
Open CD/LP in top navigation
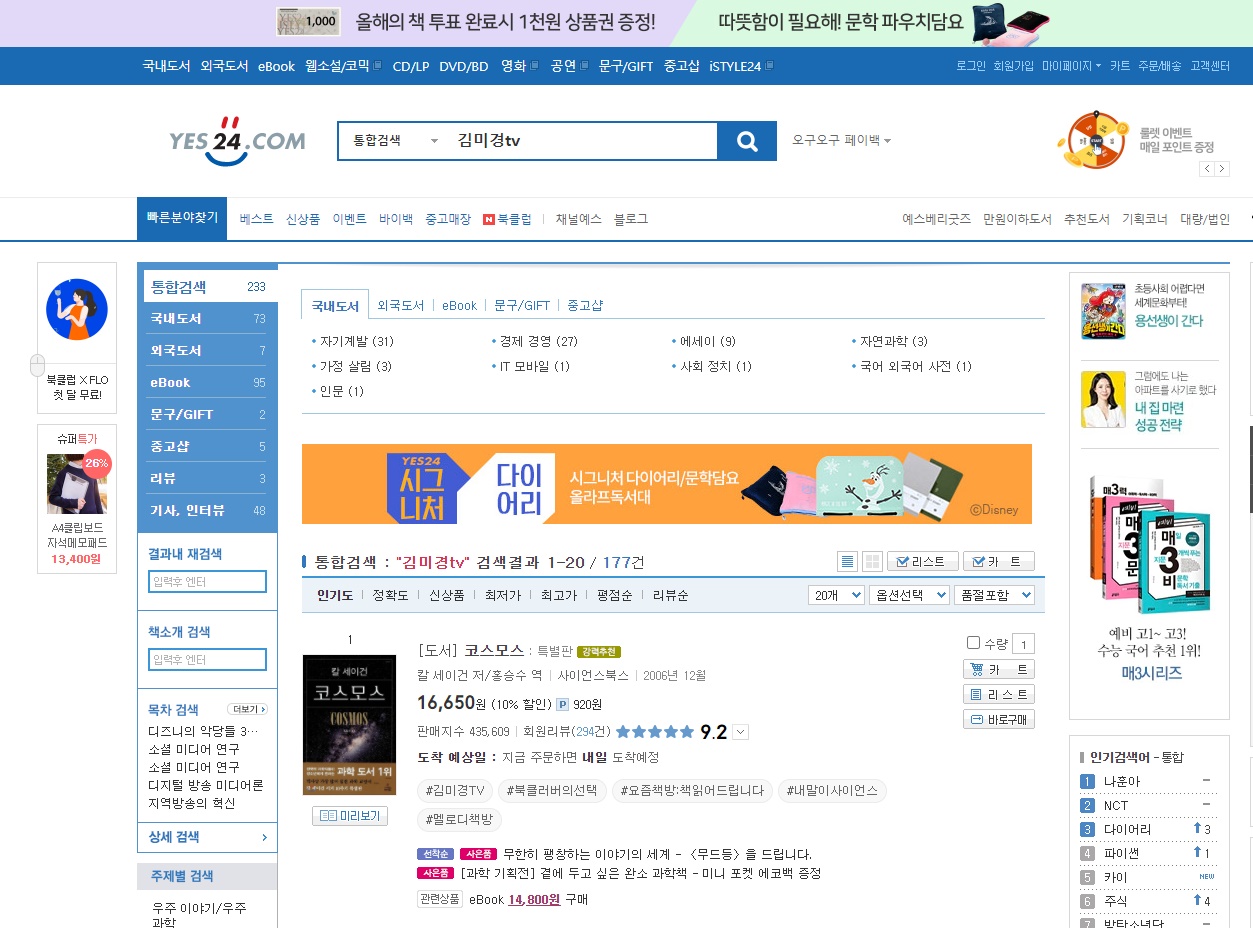tap(411, 66)
